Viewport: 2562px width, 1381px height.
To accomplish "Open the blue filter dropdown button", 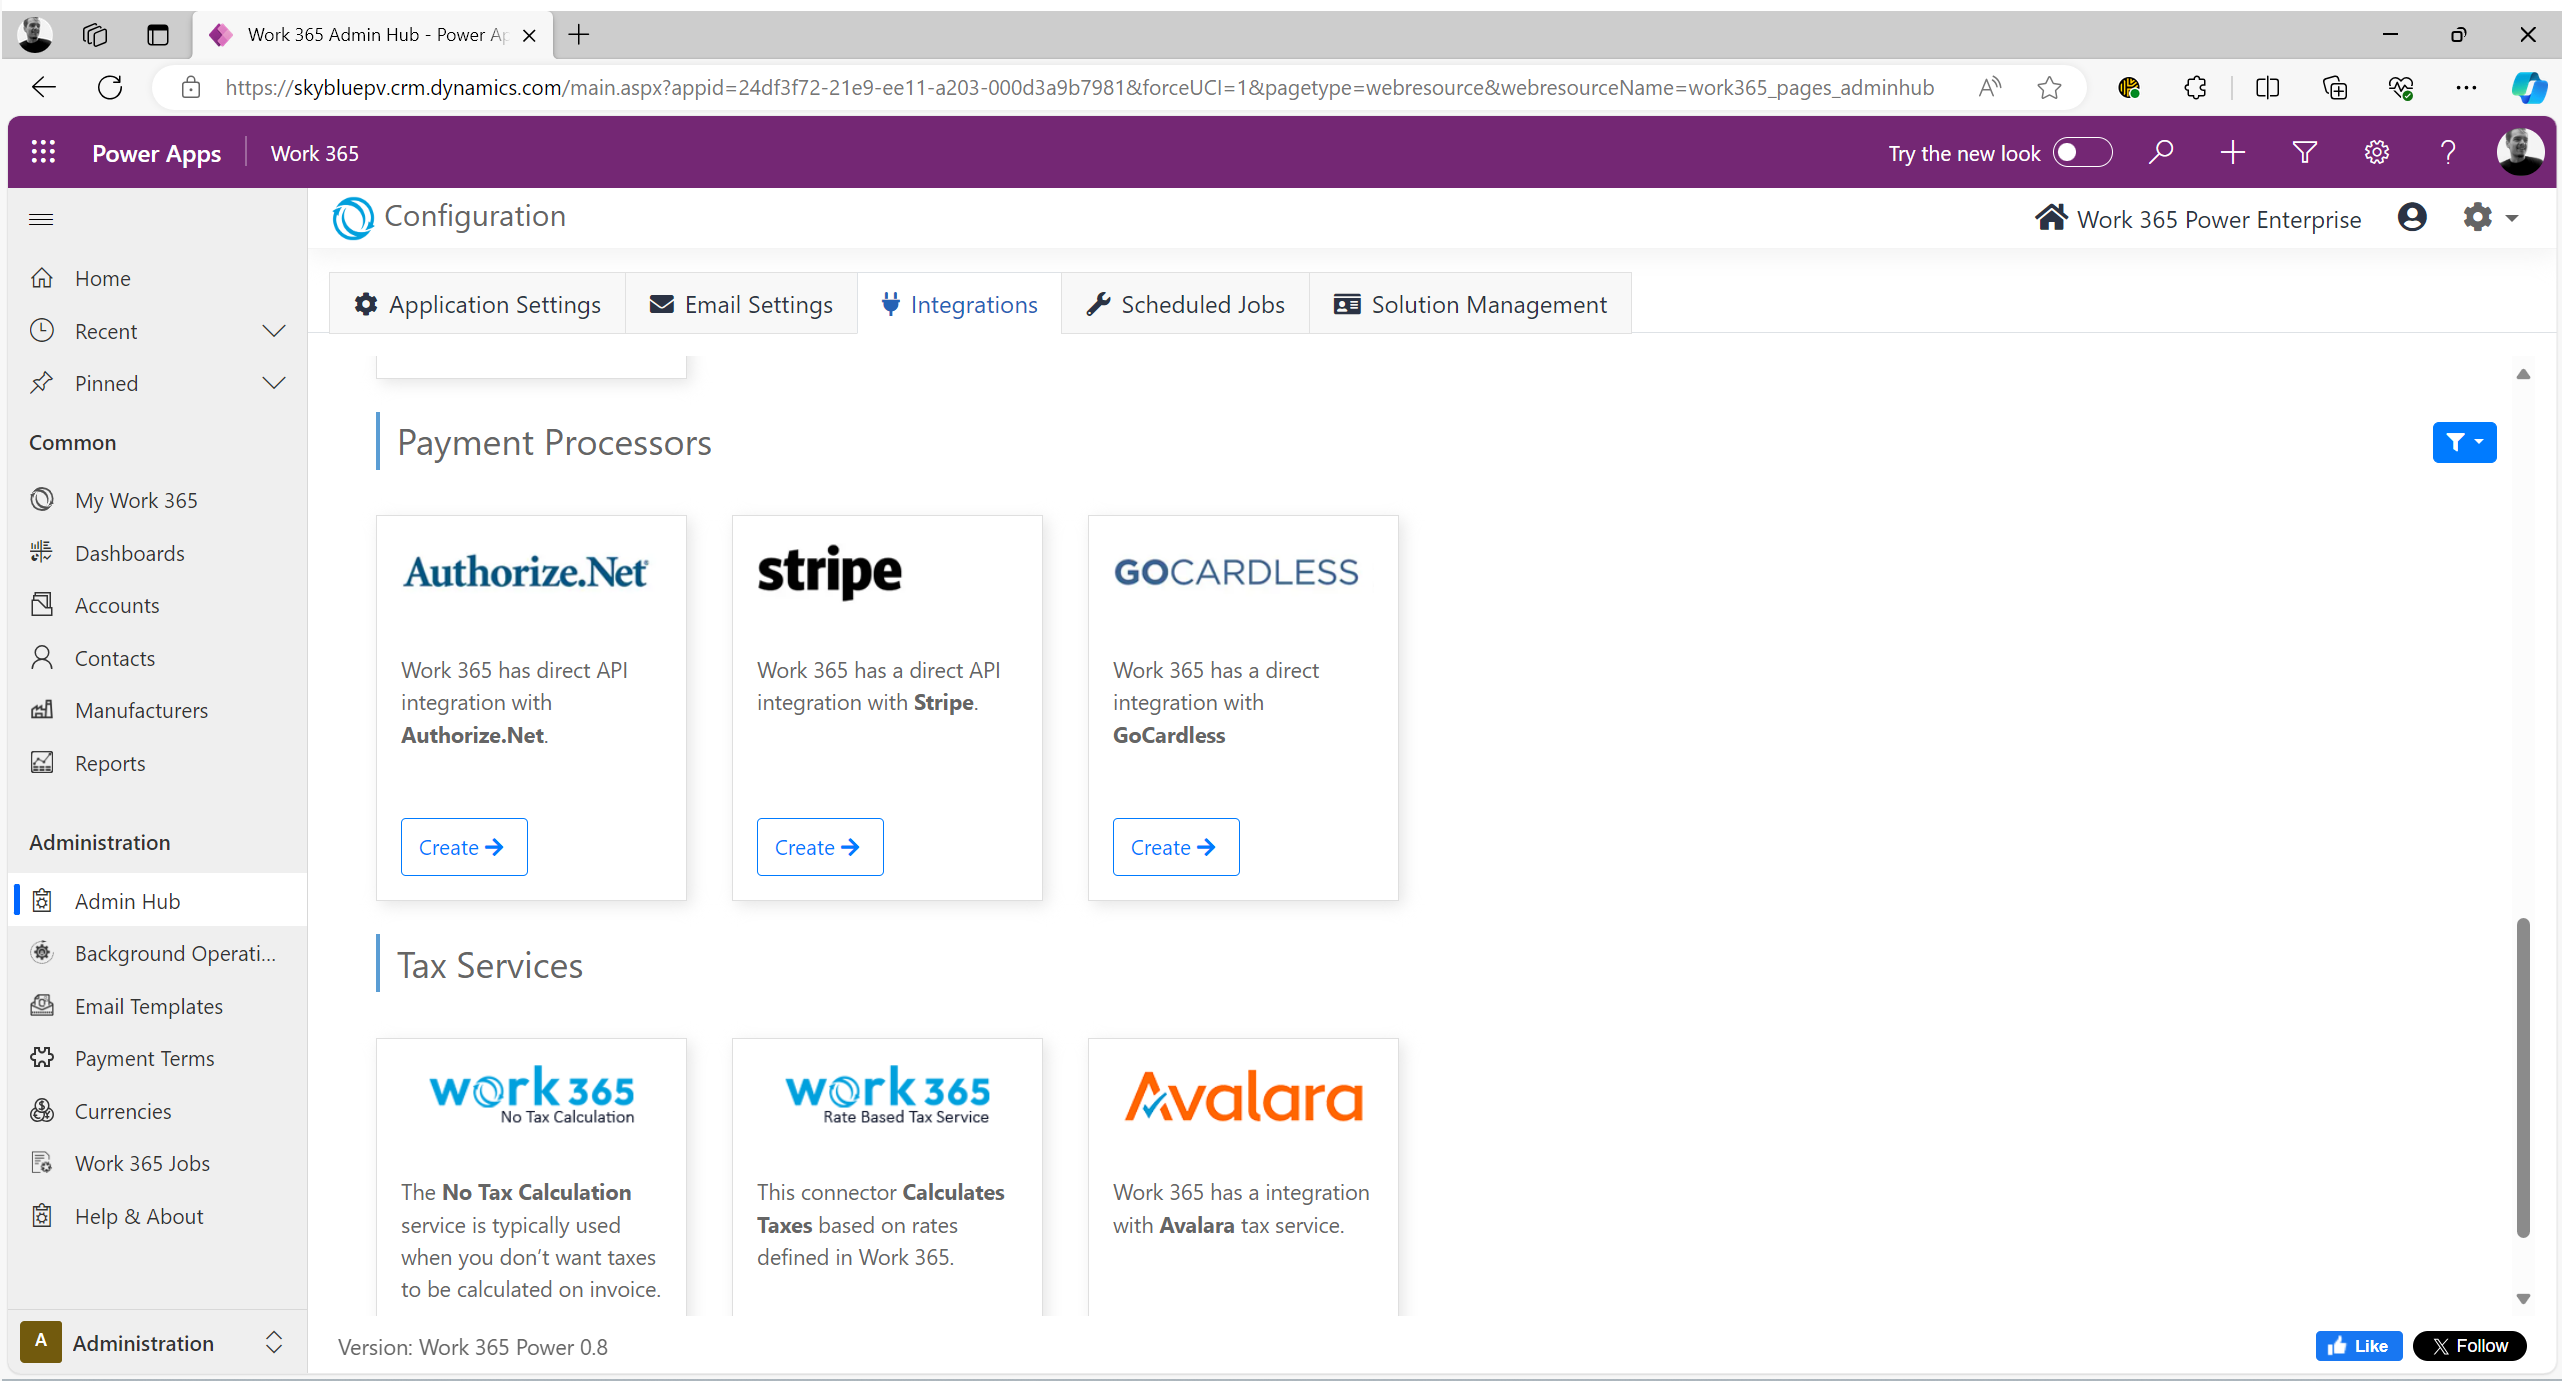I will point(2464,442).
